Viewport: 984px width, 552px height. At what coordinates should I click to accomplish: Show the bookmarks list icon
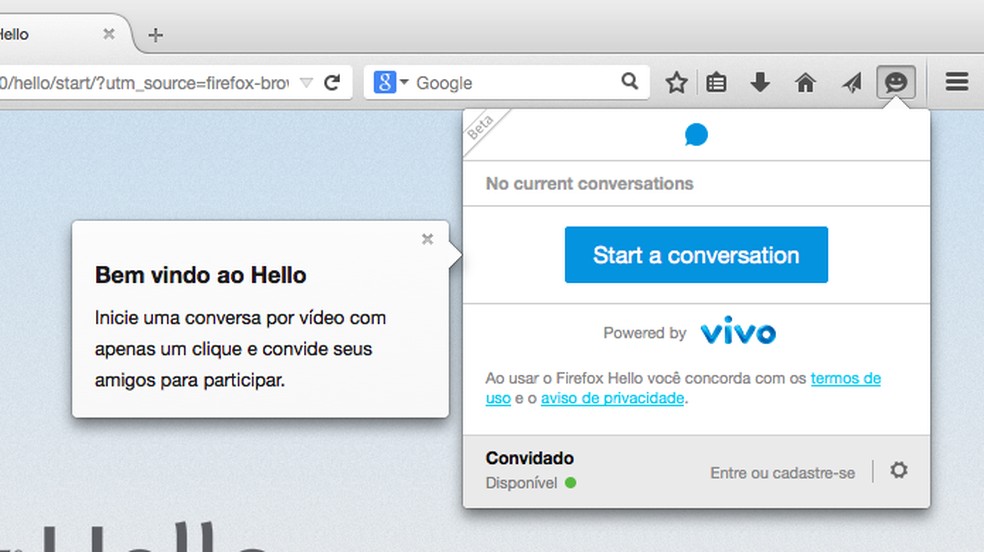coord(716,83)
